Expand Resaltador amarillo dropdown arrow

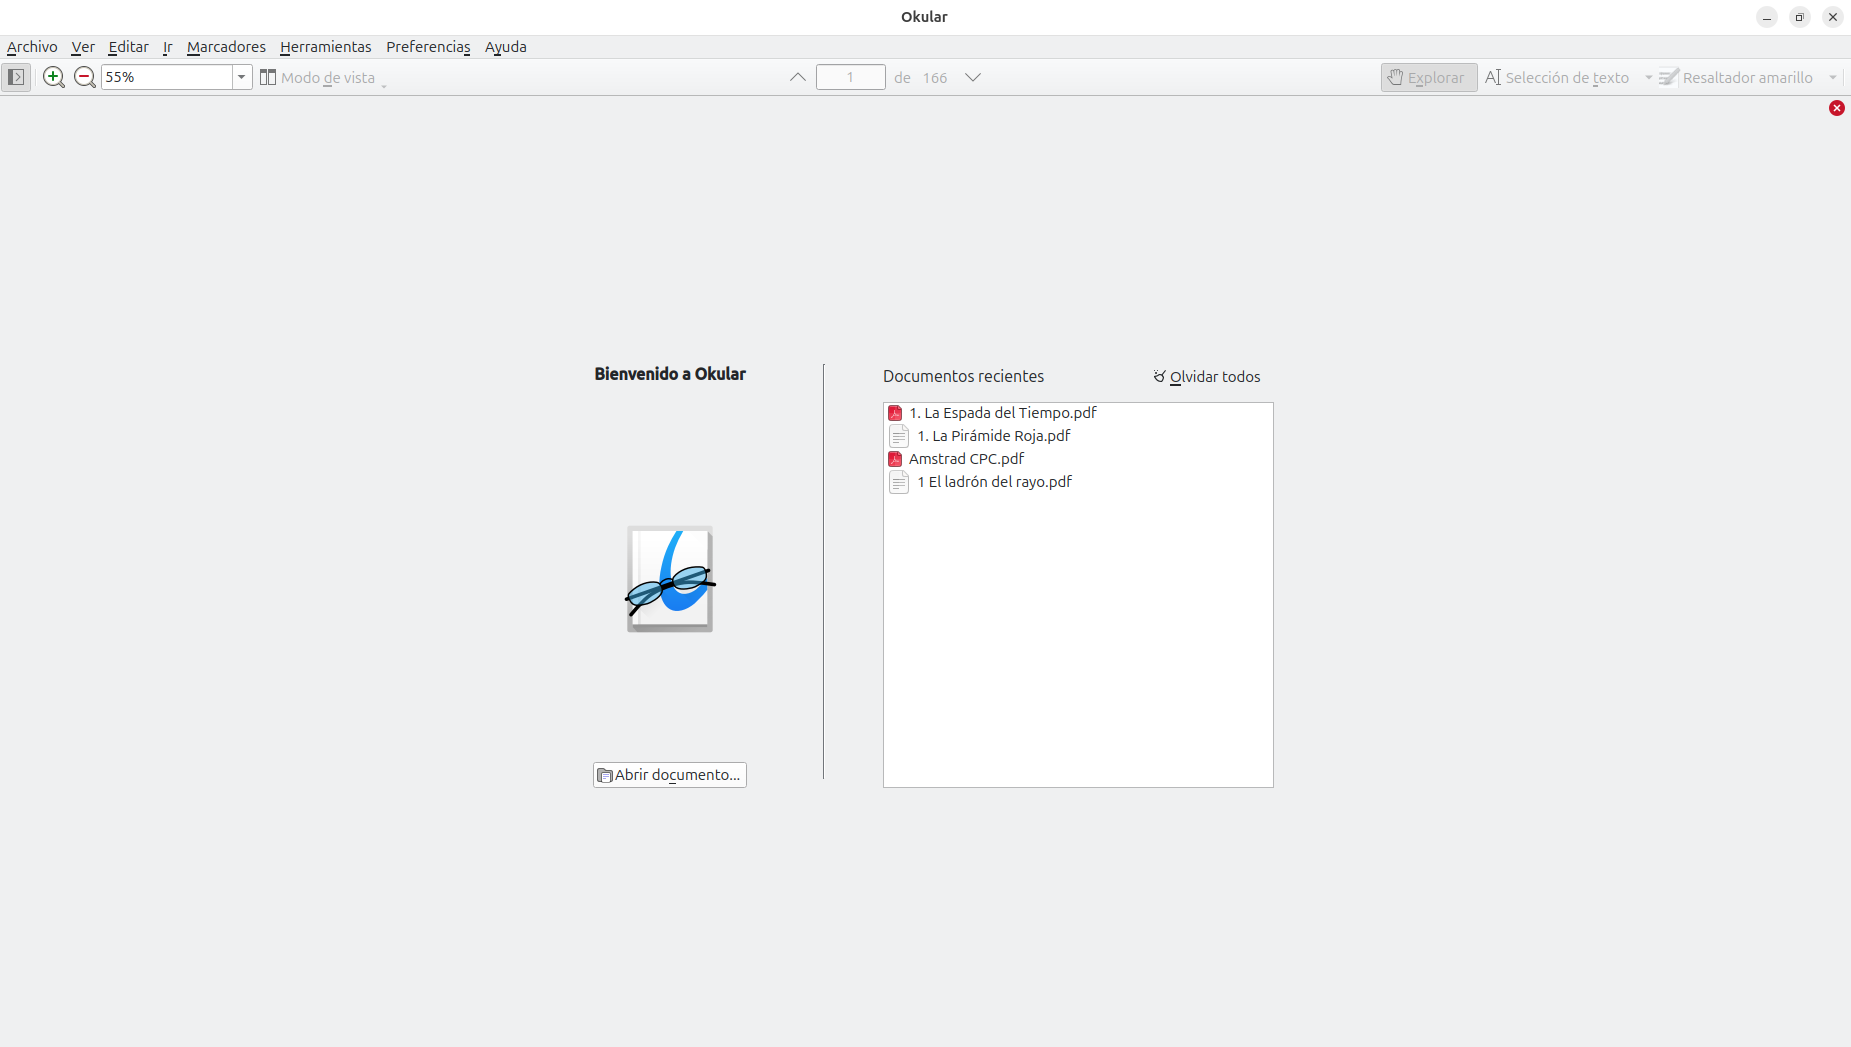[1832, 77]
